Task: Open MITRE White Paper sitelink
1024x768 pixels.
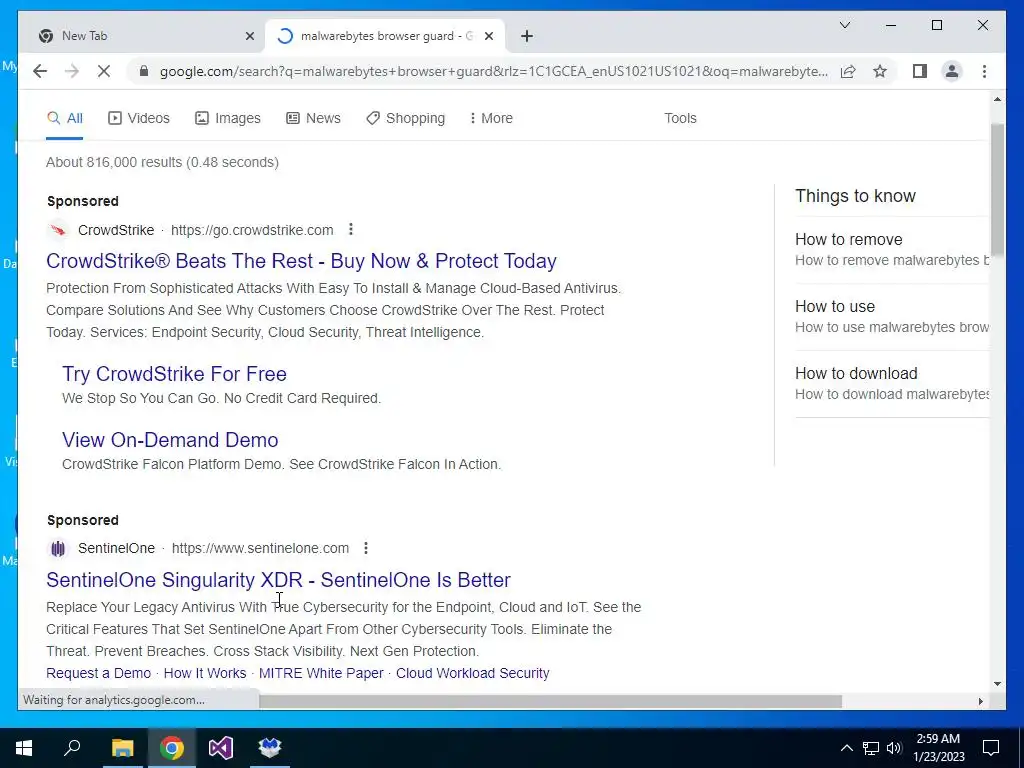Action: (321, 673)
